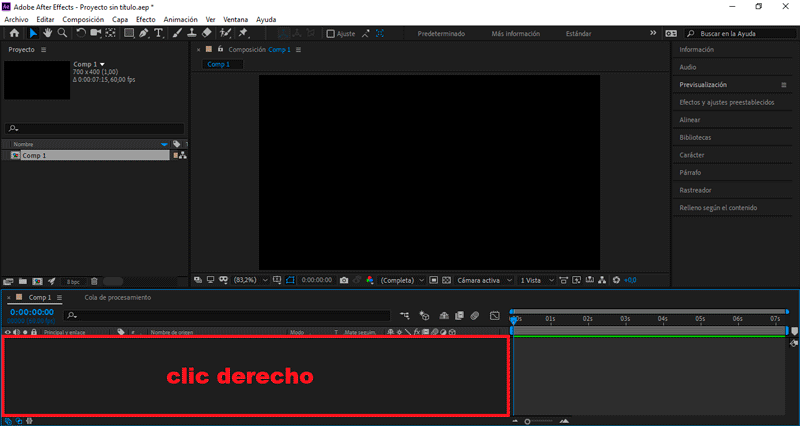Select the Zoom magnifier tool
Screen dimensions: 800x426
click(x=62, y=33)
